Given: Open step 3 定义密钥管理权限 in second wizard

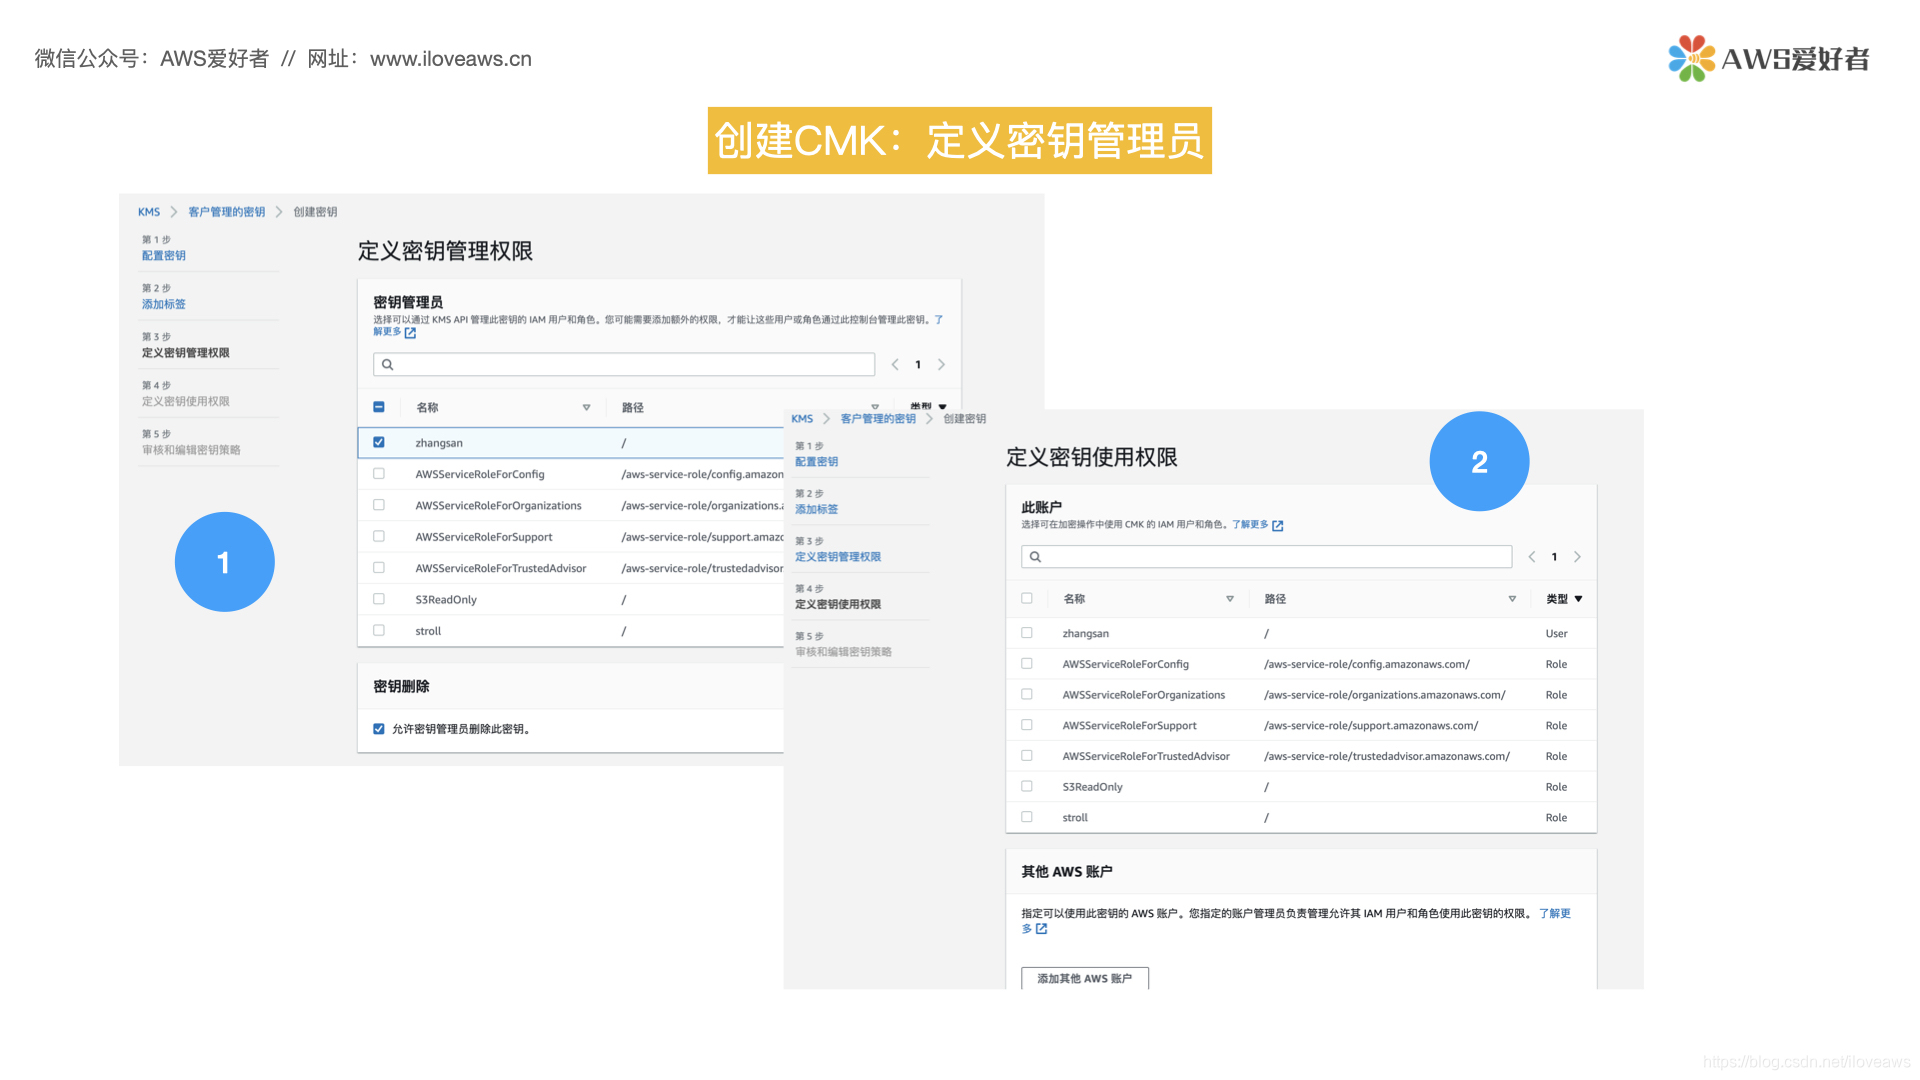Looking at the screenshot, I should click(838, 557).
